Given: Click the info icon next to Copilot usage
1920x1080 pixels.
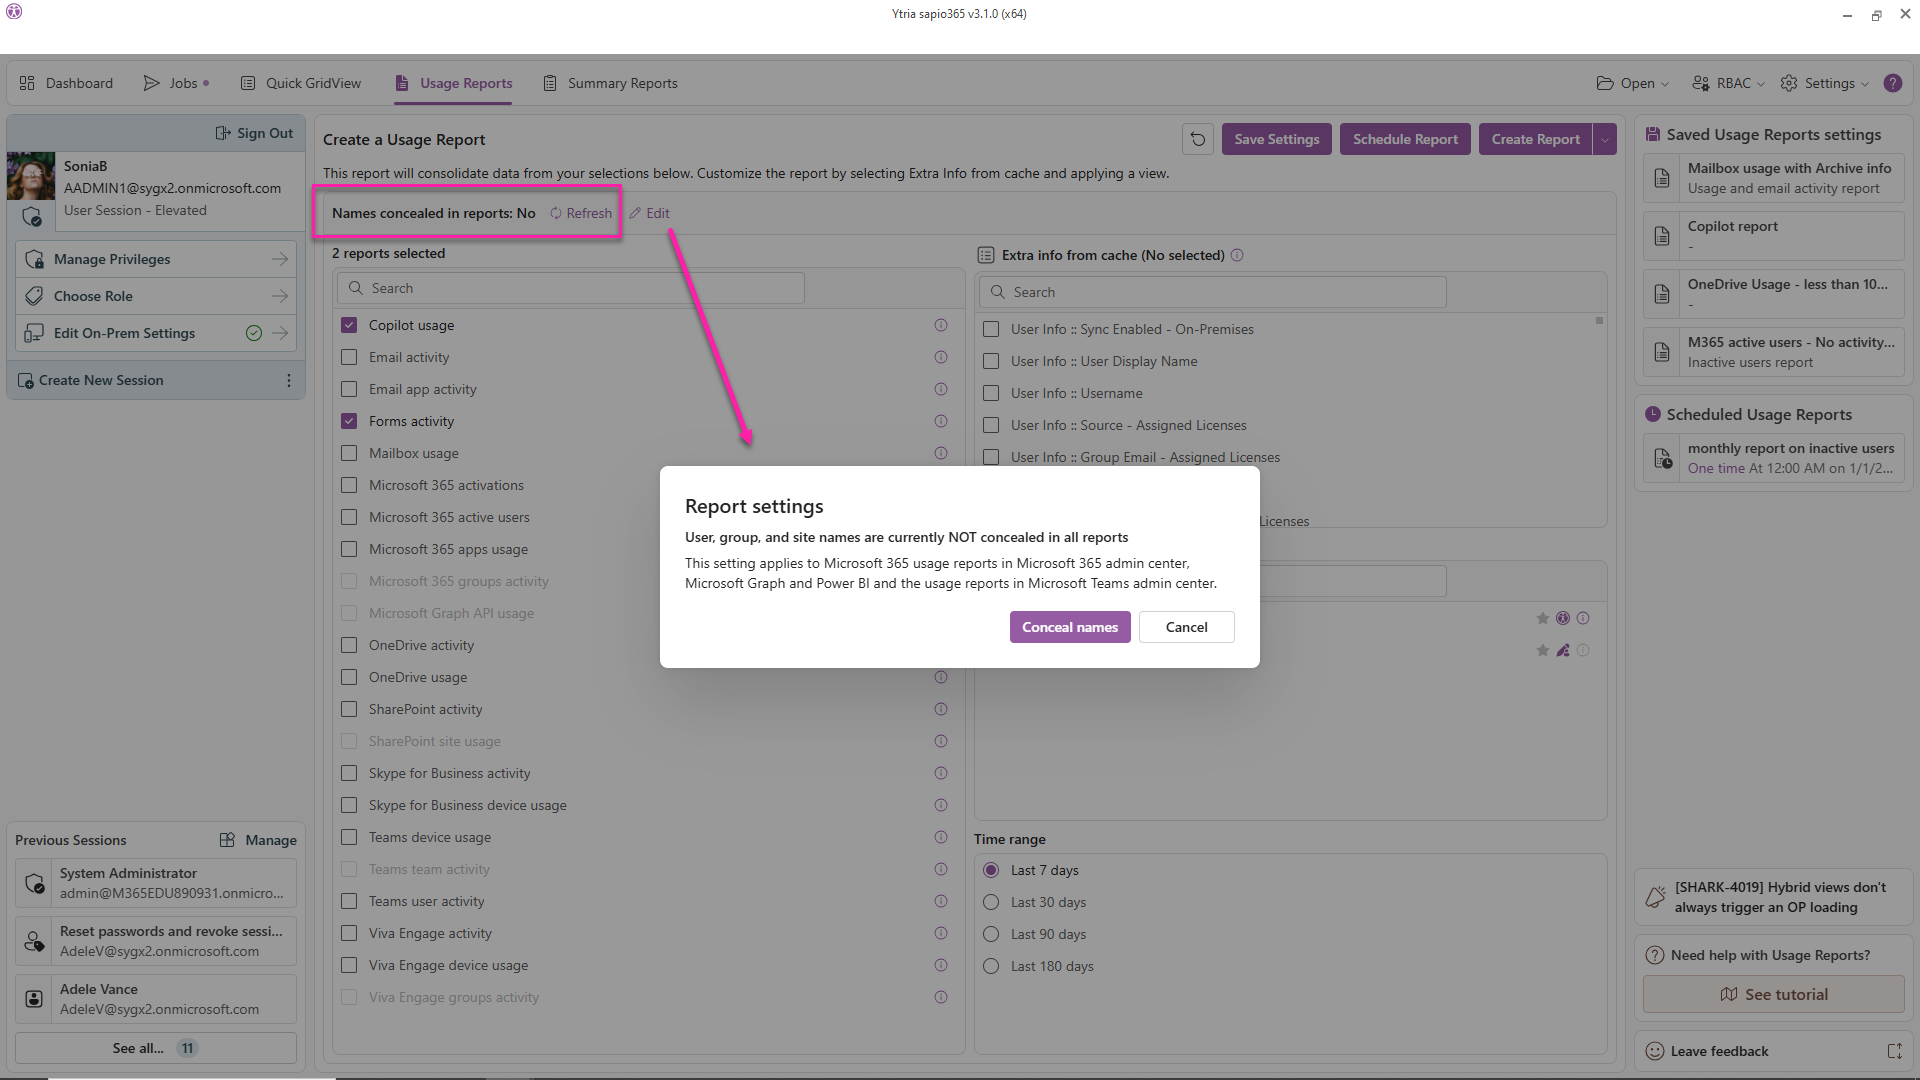Looking at the screenshot, I should pyautogui.click(x=941, y=325).
